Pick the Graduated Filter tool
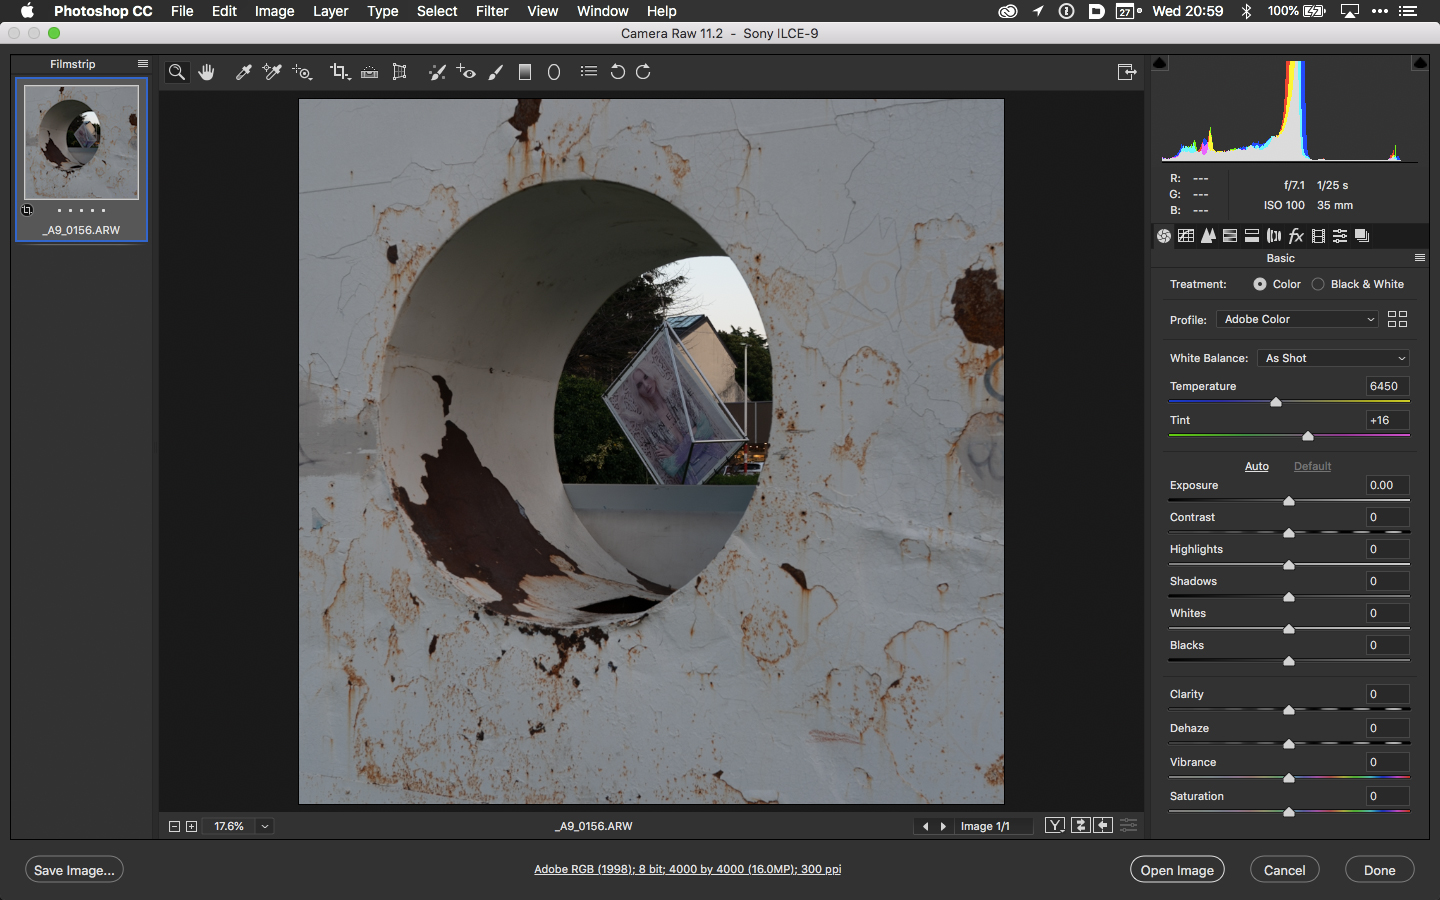Image resolution: width=1440 pixels, height=900 pixels. [x=525, y=72]
